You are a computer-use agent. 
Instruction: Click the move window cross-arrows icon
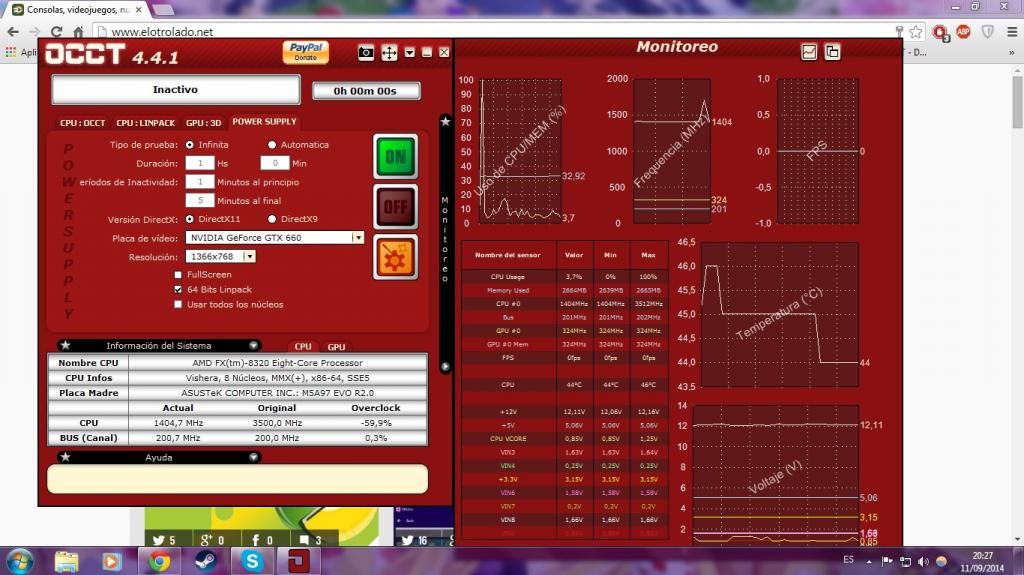tap(389, 53)
